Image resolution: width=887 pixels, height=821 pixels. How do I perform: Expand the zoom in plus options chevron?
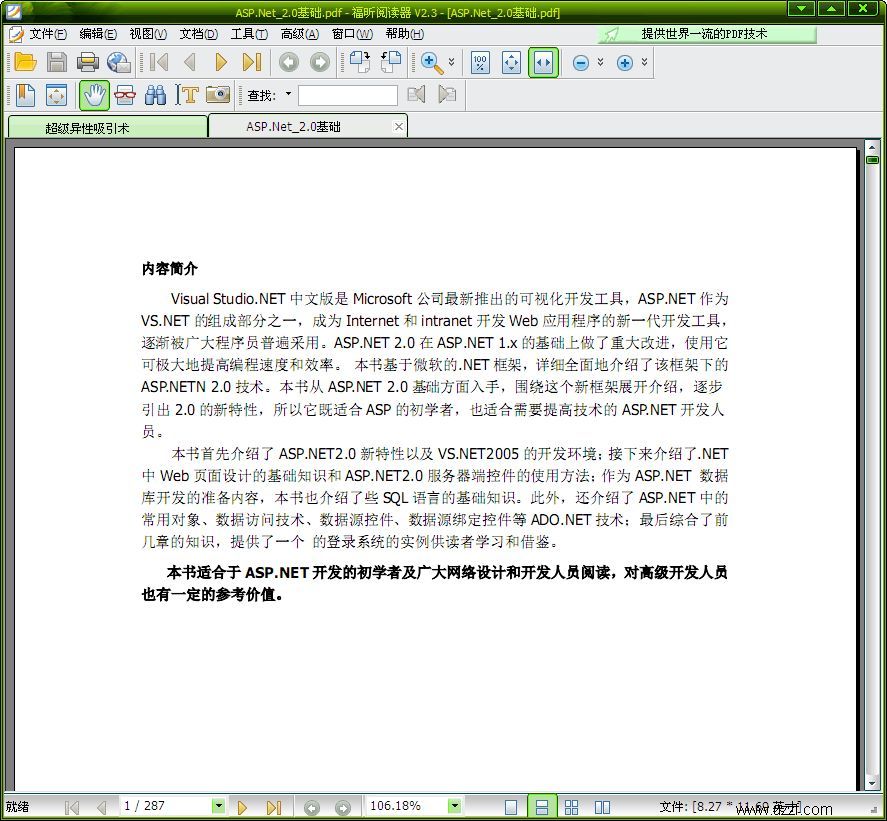click(644, 62)
